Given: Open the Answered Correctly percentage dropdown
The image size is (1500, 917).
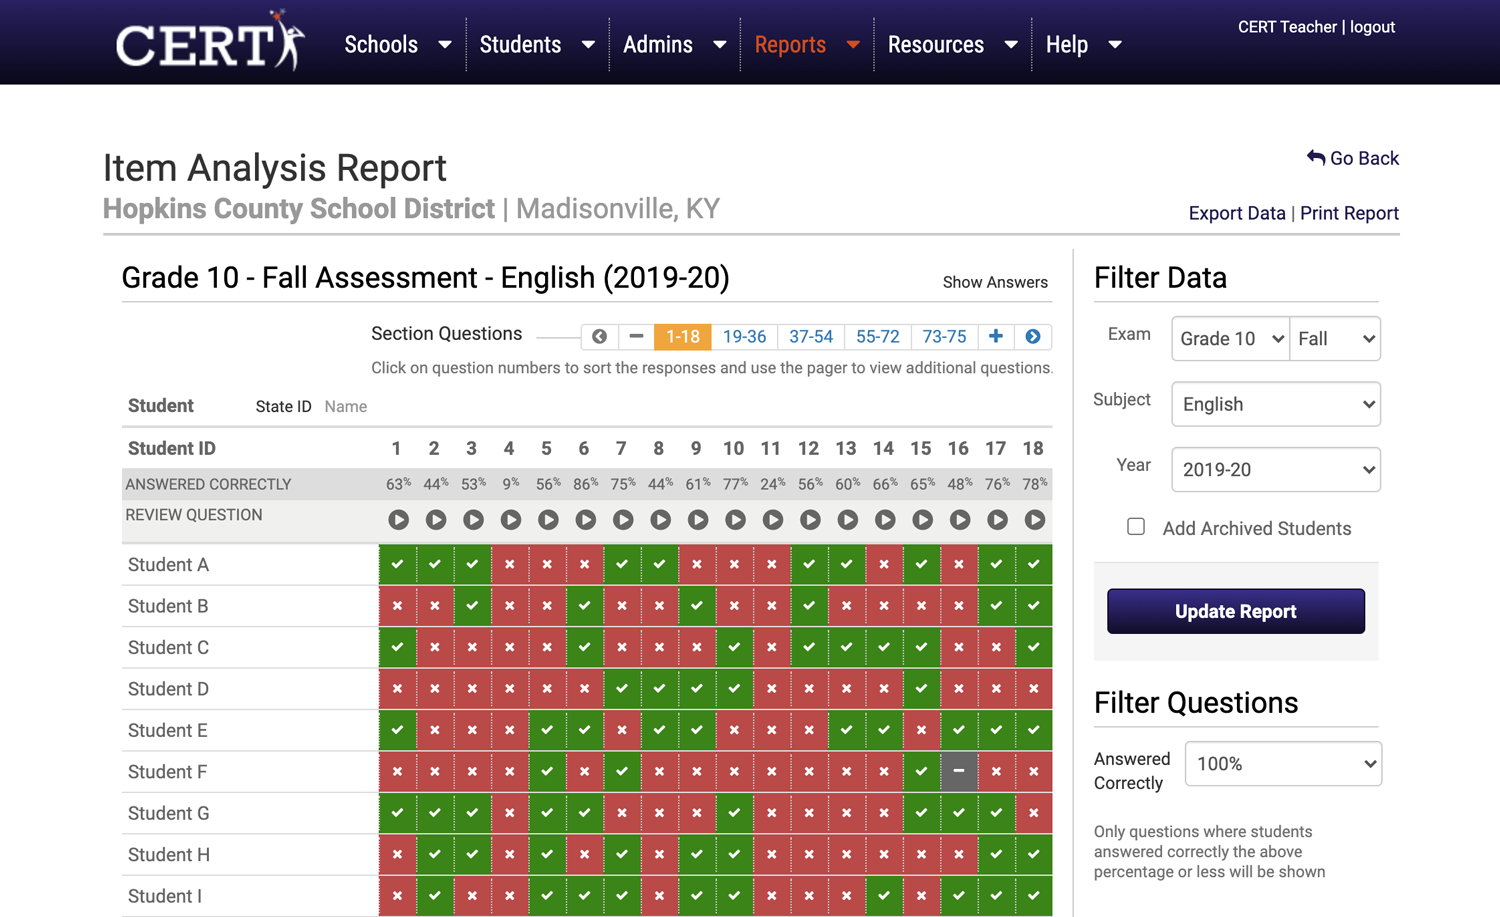Looking at the screenshot, I should pyautogui.click(x=1283, y=763).
